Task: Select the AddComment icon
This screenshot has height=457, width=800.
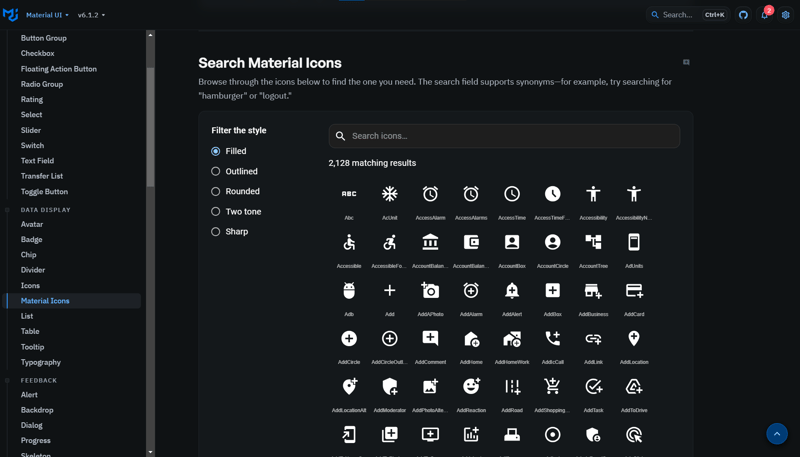Action: [430, 339]
